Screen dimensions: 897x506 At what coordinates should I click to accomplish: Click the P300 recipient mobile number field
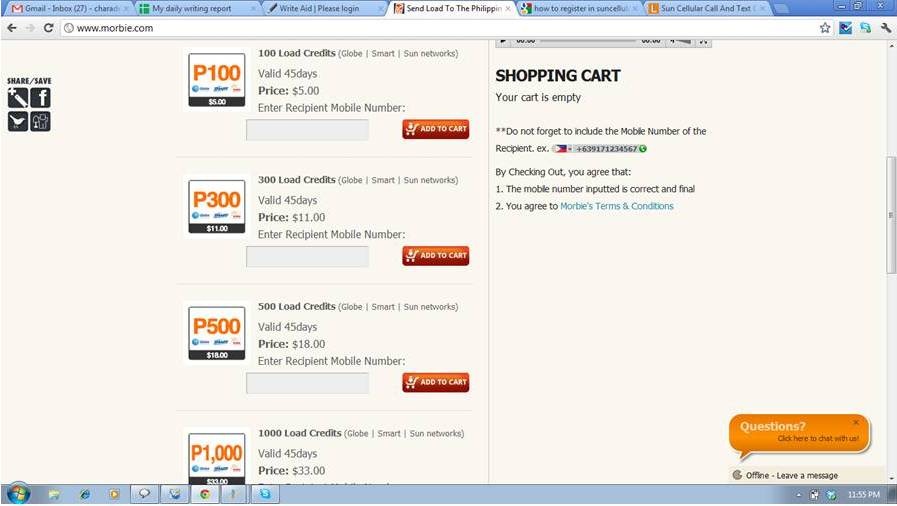coord(307,257)
